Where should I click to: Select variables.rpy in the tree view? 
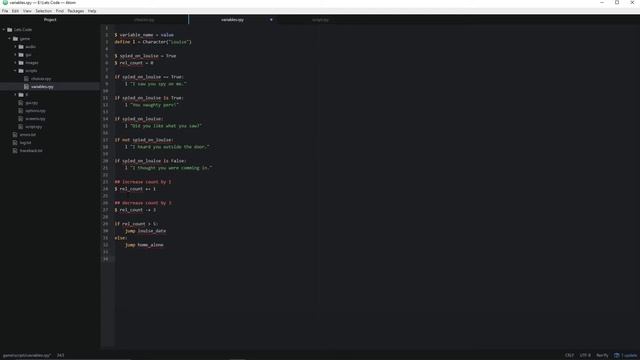(x=42, y=87)
